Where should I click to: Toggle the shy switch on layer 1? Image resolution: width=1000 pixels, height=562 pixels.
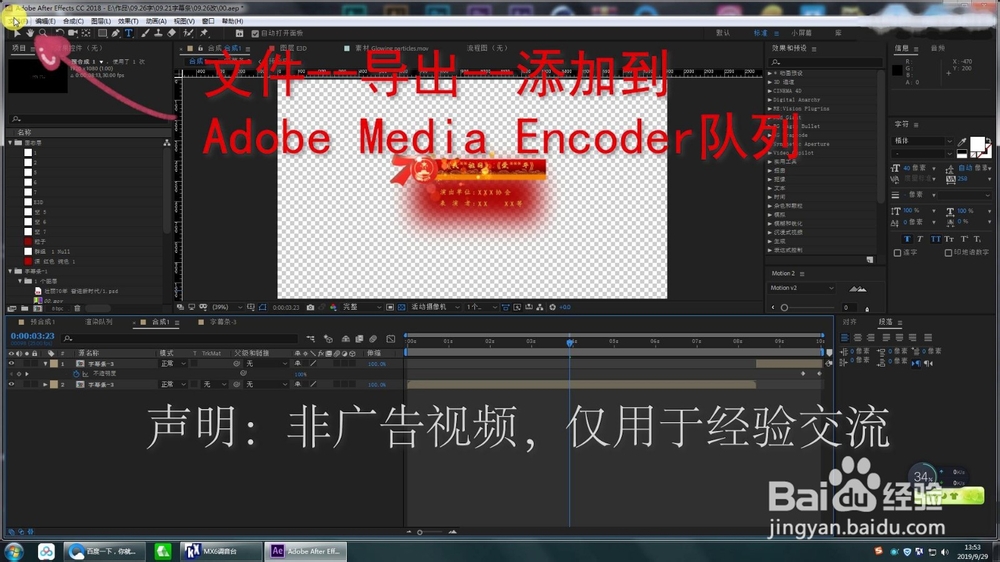297,364
